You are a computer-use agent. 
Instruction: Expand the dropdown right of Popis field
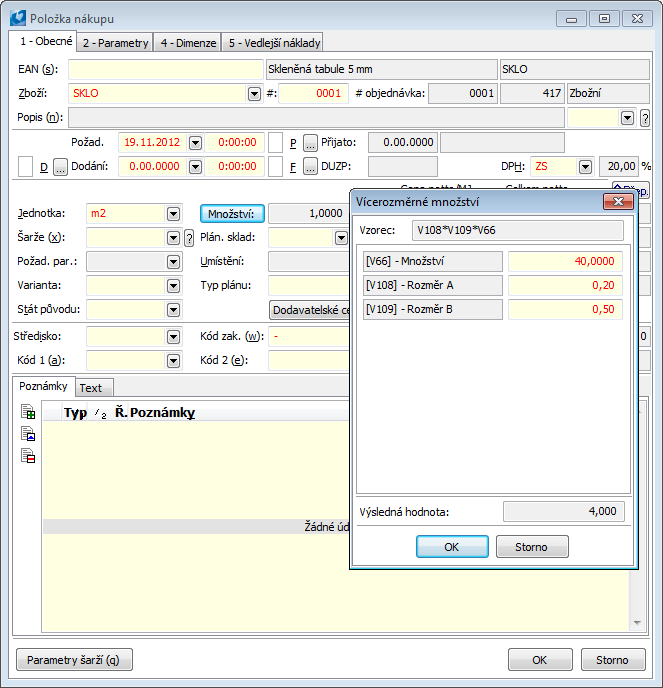tap(627, 118)
